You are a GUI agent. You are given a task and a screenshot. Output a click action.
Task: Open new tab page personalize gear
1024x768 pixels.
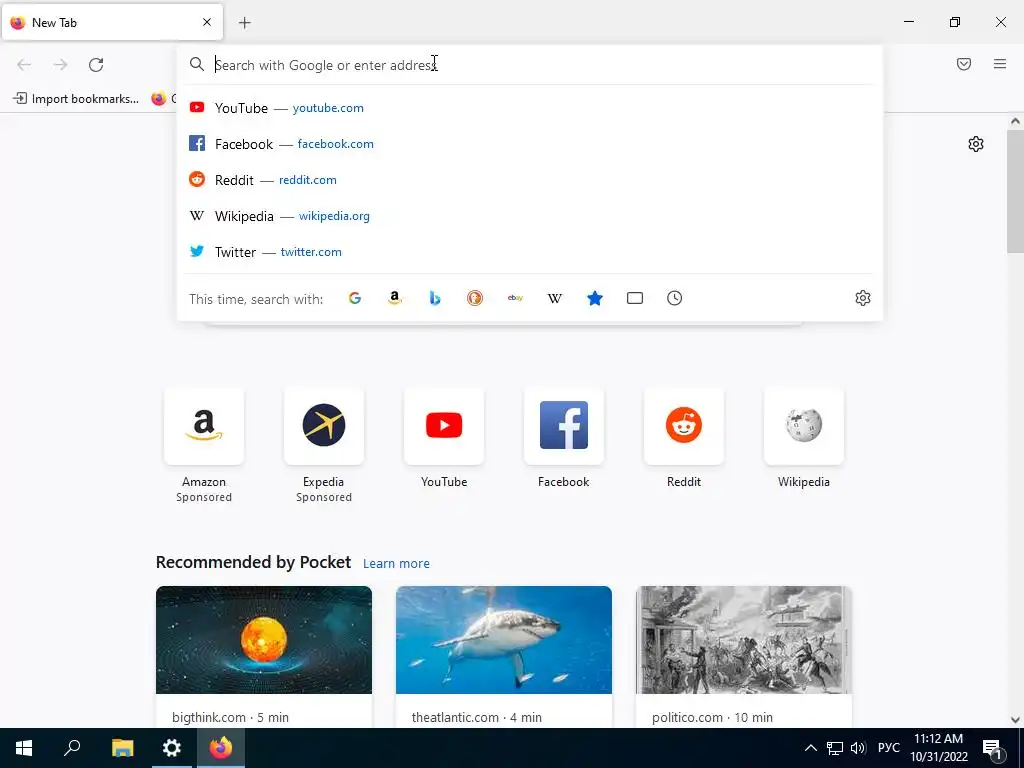point(976,144)
